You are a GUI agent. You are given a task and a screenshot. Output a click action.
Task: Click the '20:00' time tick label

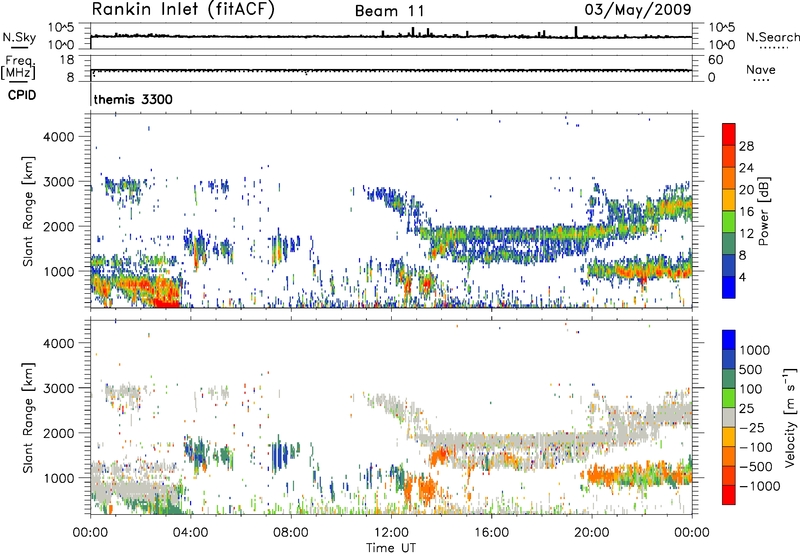click(x=591, y=533)
